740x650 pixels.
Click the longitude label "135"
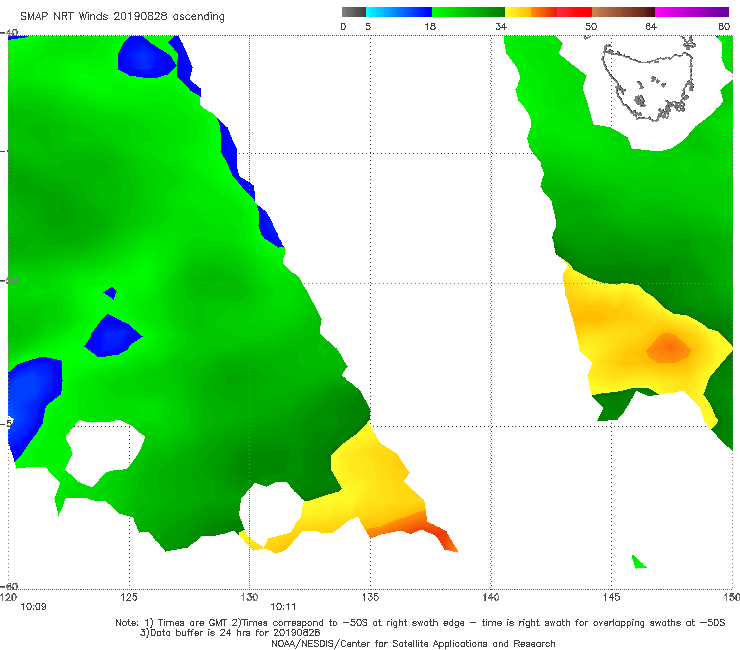[370, 597]
